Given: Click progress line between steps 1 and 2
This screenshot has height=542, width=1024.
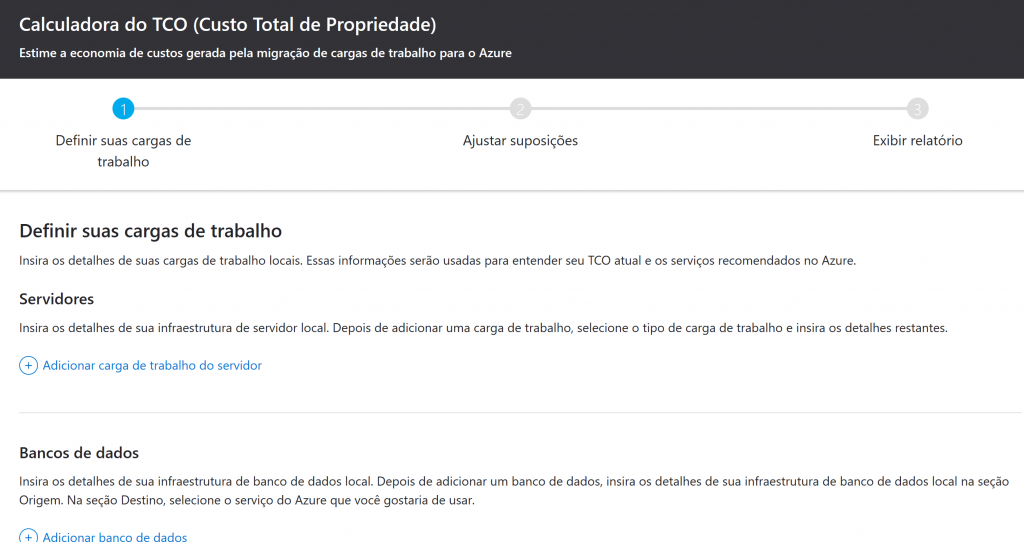Looking at the screenshot, I should [x=320, y=109].
